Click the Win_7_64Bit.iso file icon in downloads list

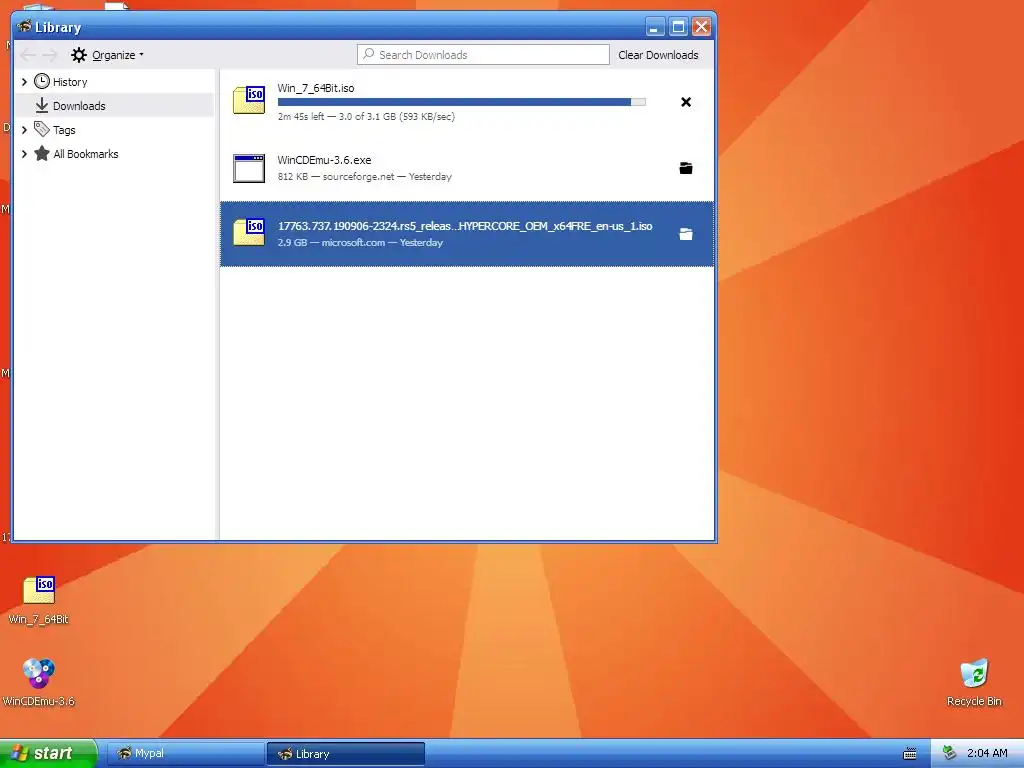click(x=249, y=101)
